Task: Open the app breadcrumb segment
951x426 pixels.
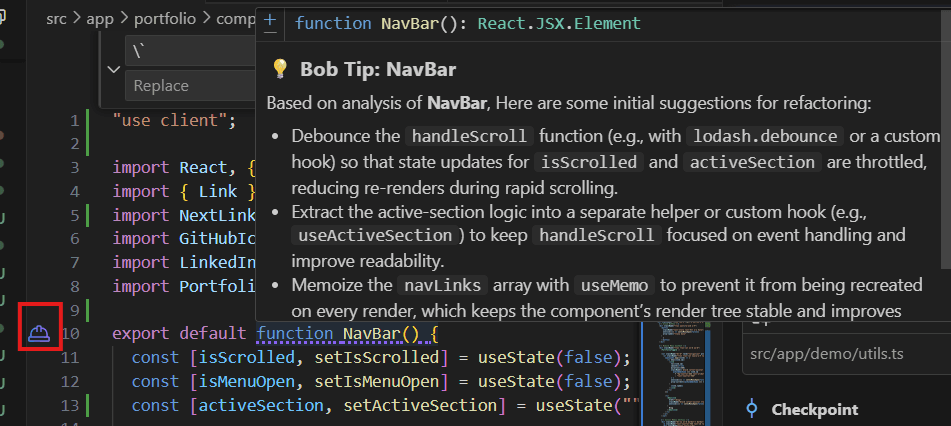Action: pos(100,19)
